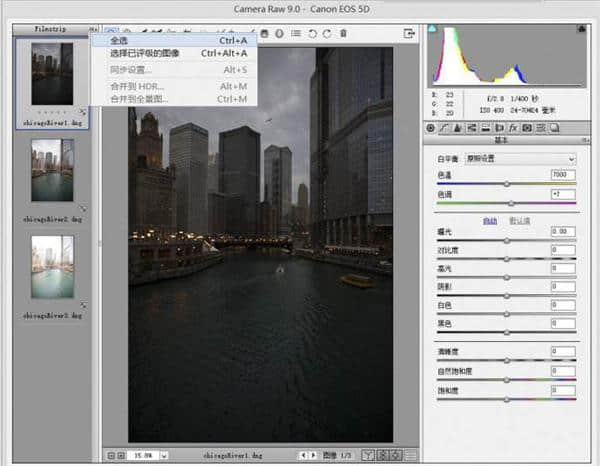The width and height of the screenshot is (600, 466).
Task: Open the Effects (fx) panel tab
Action: [x=512, y=128]
